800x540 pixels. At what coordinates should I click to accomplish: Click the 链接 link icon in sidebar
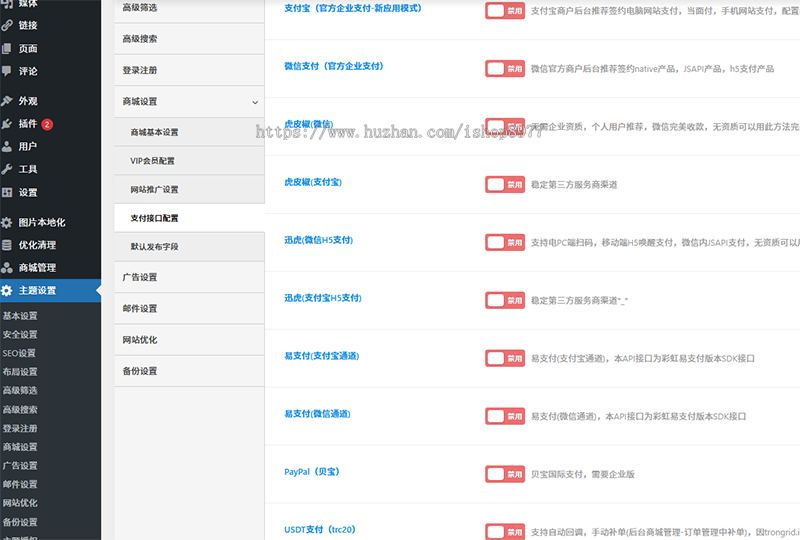[7, 25]
